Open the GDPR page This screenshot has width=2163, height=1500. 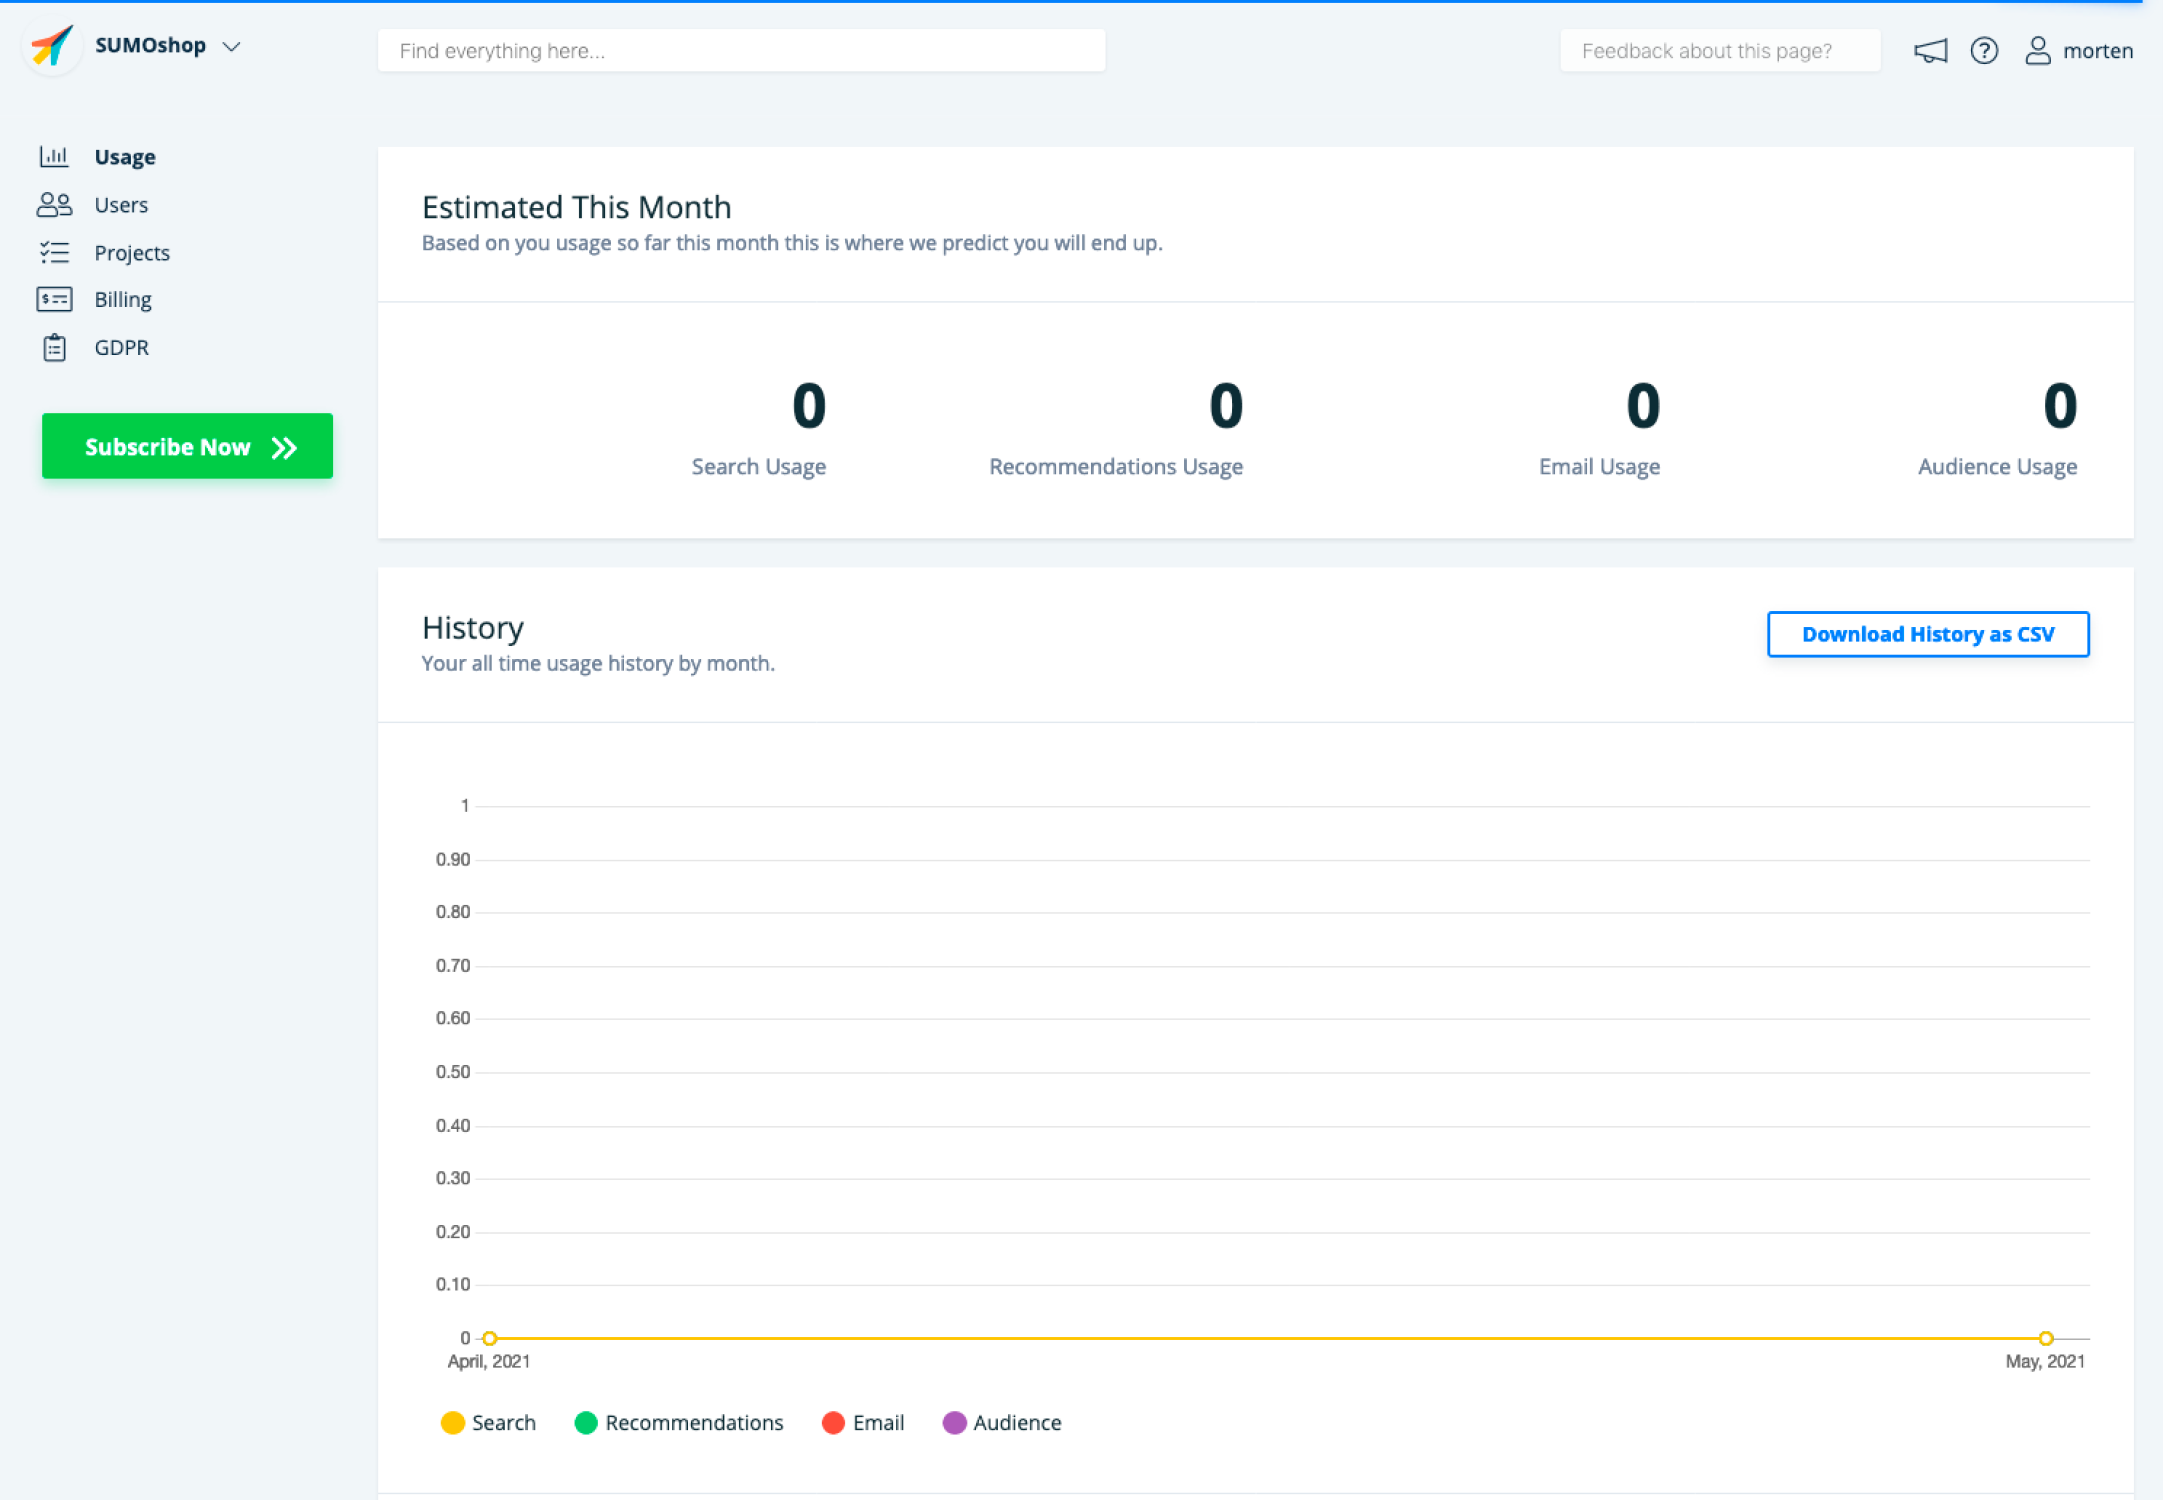click(x=121, y=347)
